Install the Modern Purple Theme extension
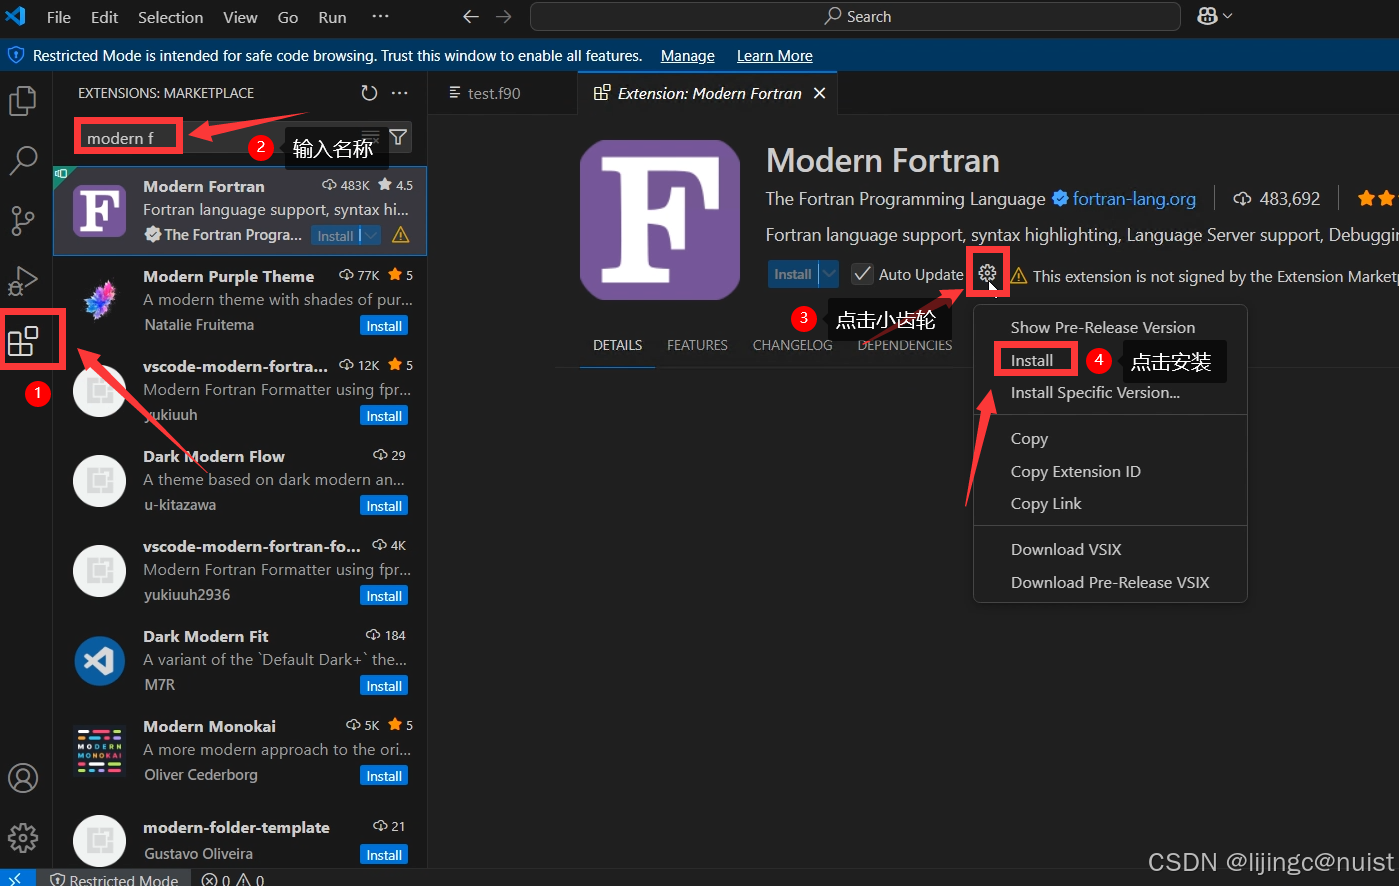This screenshot has width=1399, height=886. tap(384, 326)
